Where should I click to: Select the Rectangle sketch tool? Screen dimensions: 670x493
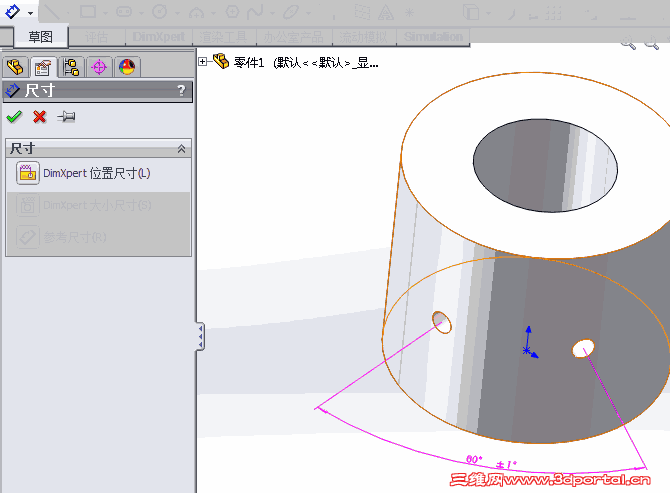click(88, 12)
